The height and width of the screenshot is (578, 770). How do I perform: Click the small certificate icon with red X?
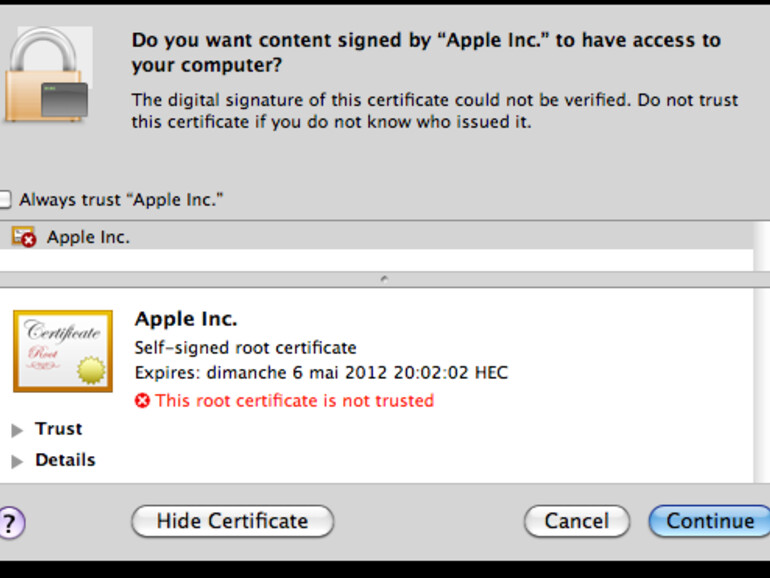pos(23,237)
